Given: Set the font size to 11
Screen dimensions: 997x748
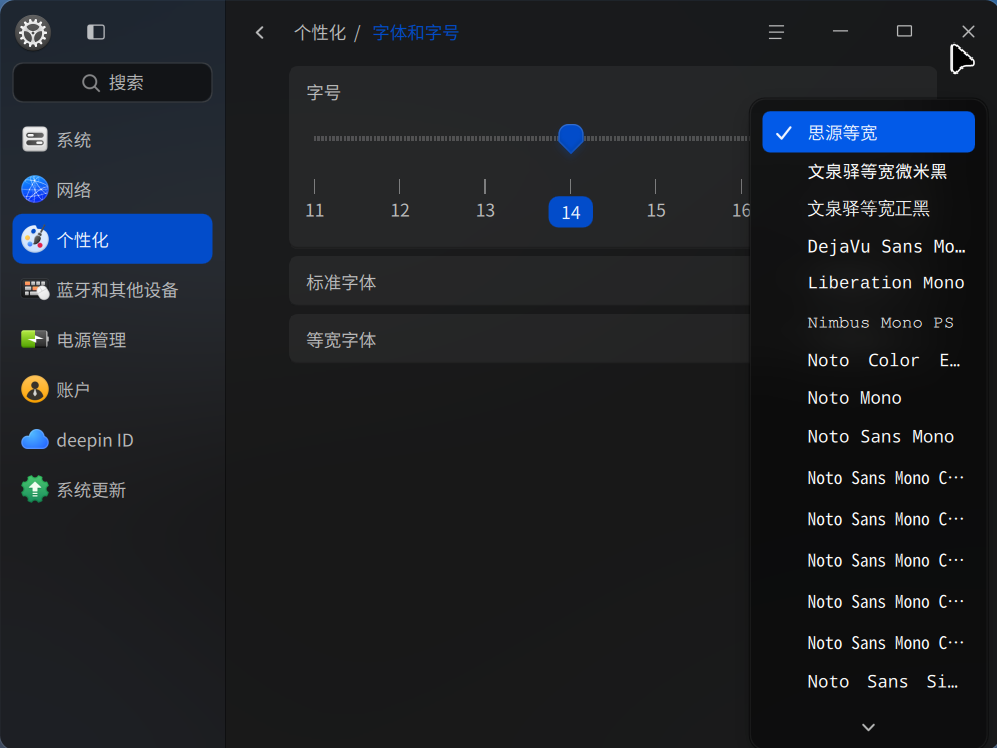Looking at the screenshot, I should [x=315, y=210].
